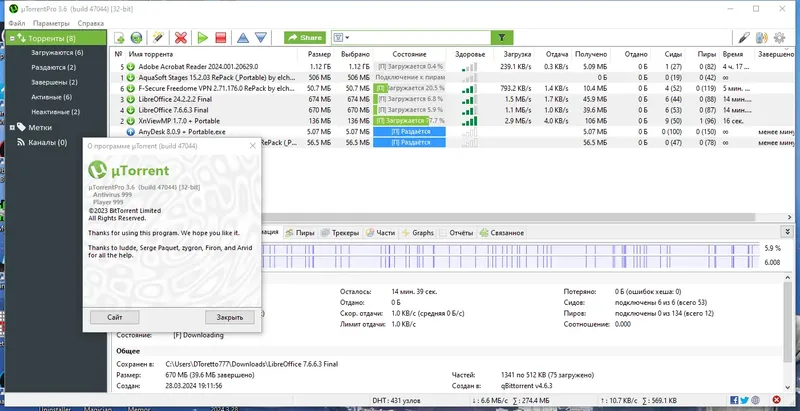The width and height of the screenshot is (800, 411).
Task: Expand the Метки sidebar node
Action: tap(12, 127)
